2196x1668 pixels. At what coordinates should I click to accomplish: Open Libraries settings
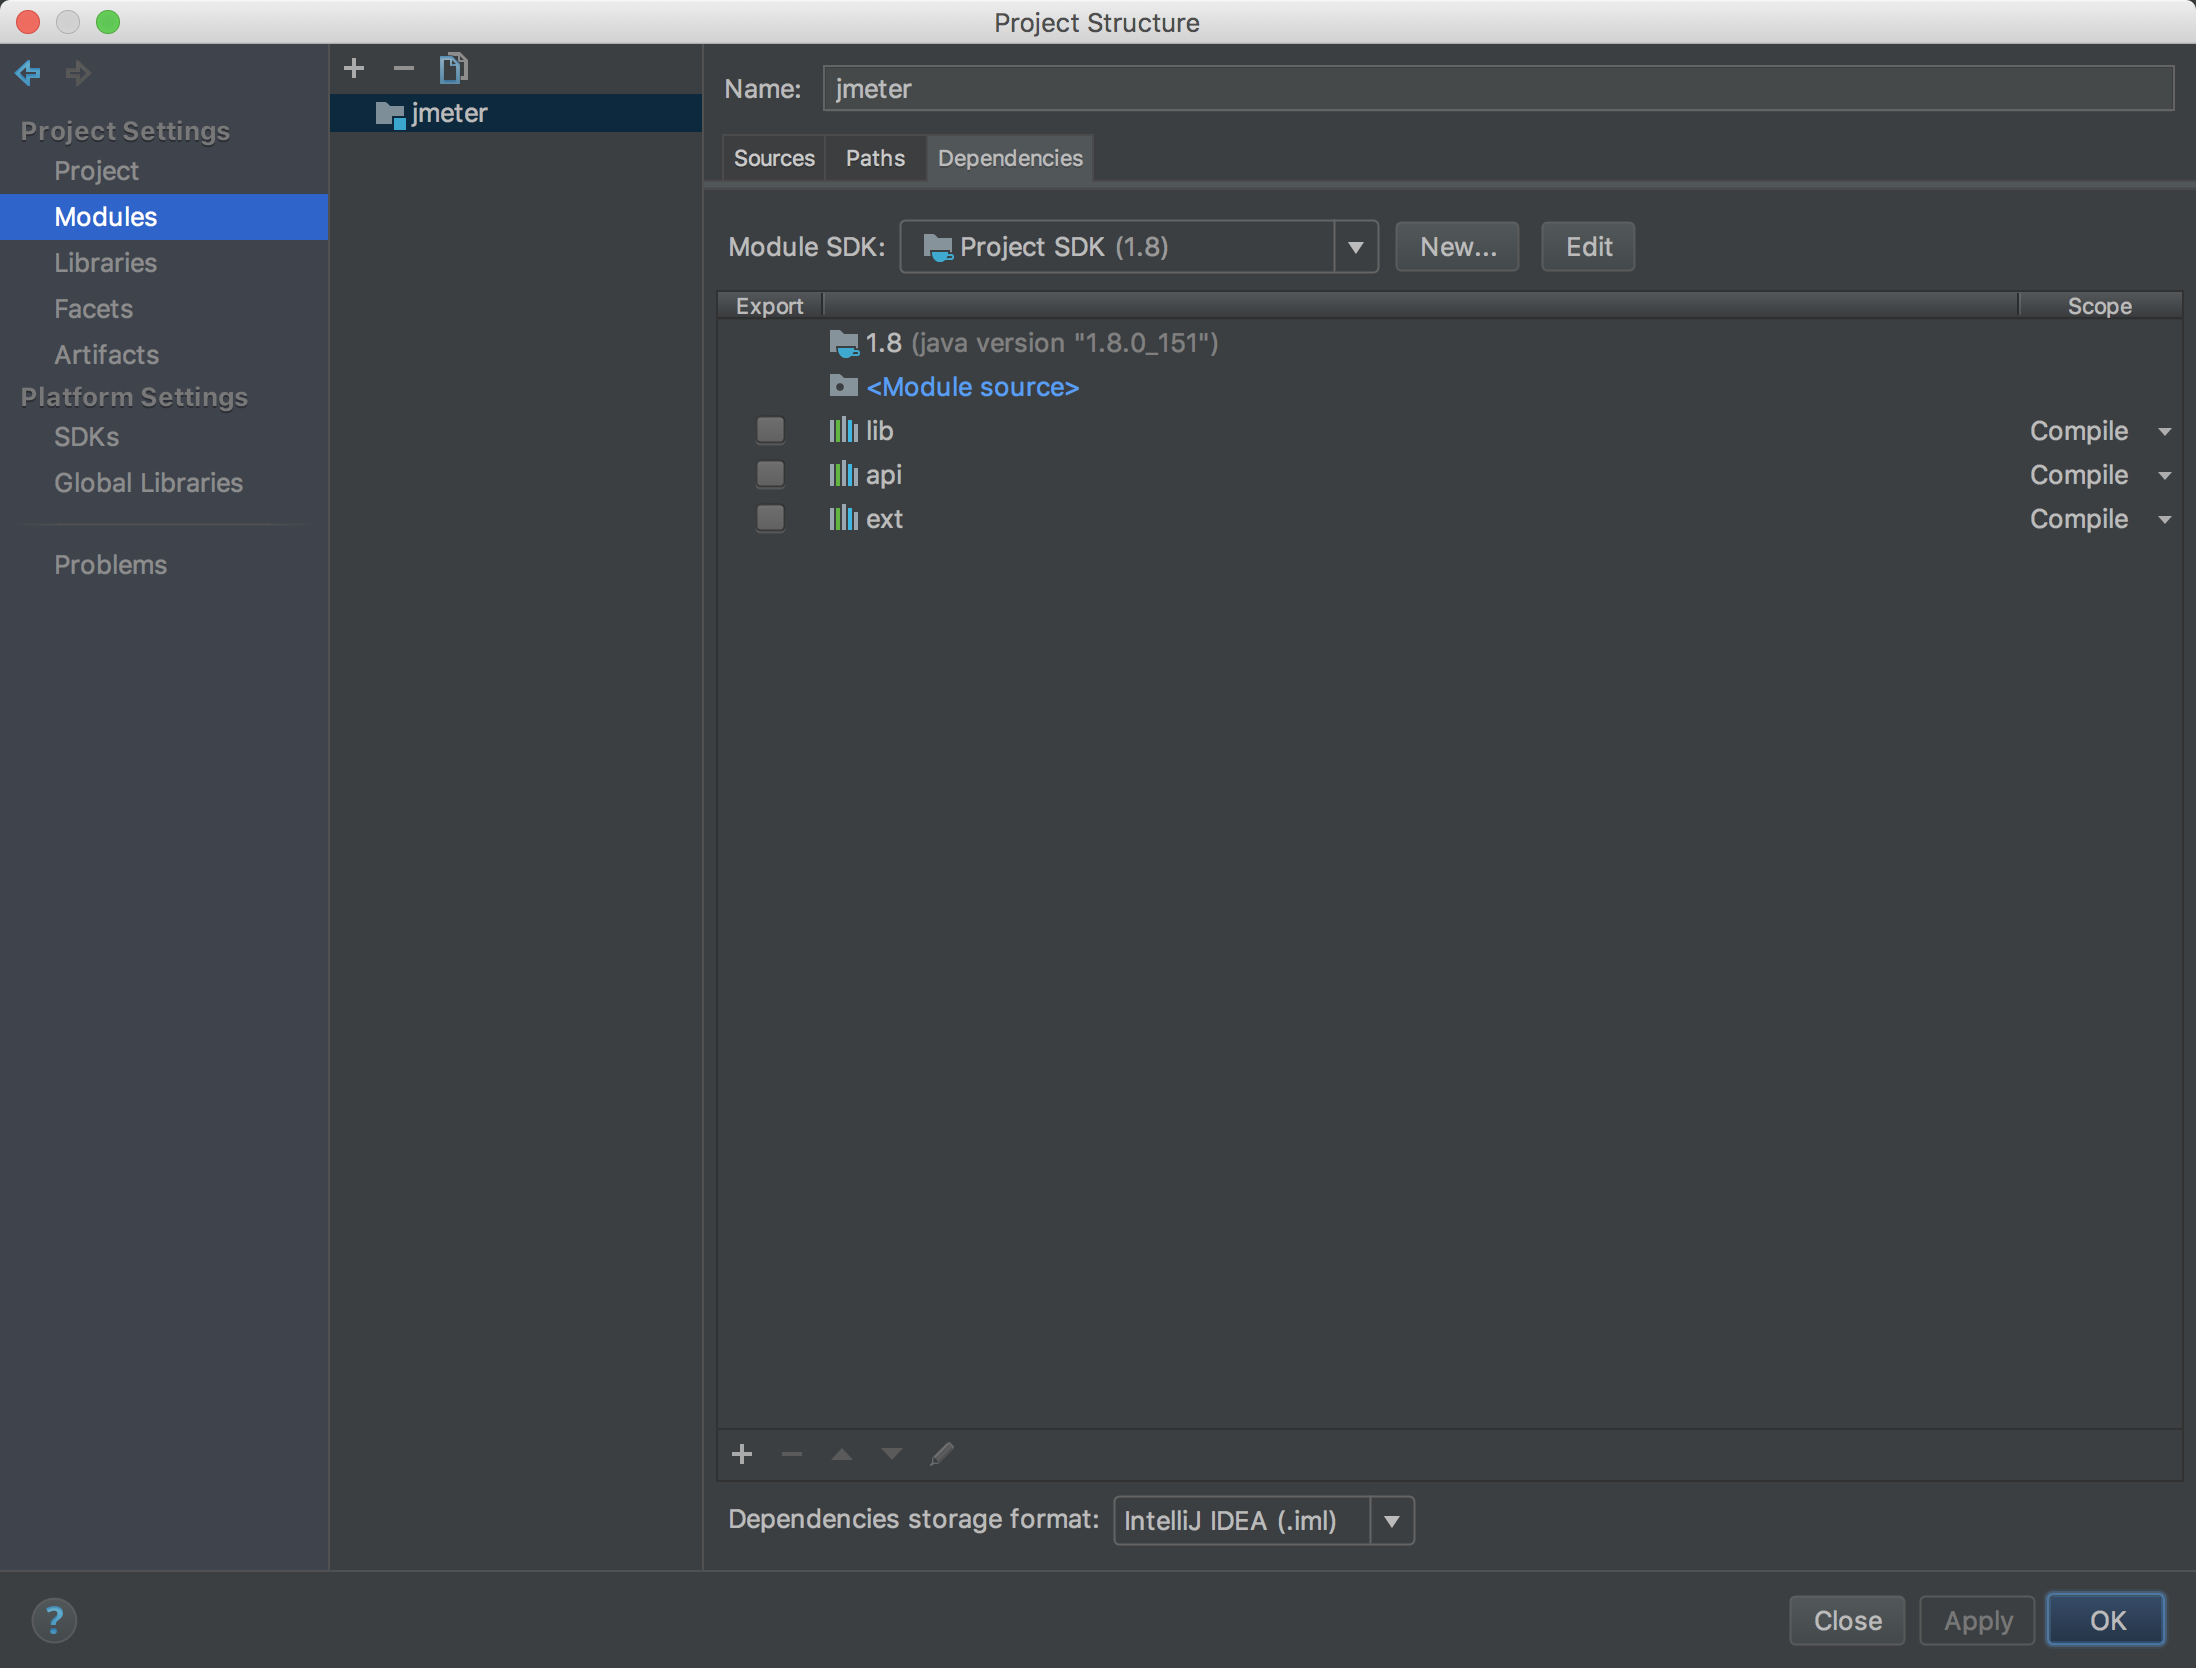[105, 263]
